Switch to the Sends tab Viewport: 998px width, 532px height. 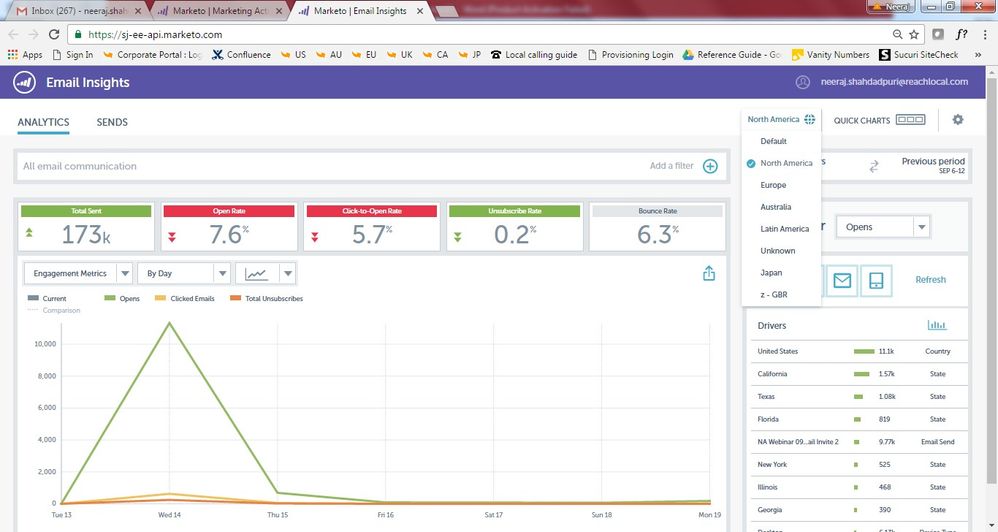click(x=112, y=122)
